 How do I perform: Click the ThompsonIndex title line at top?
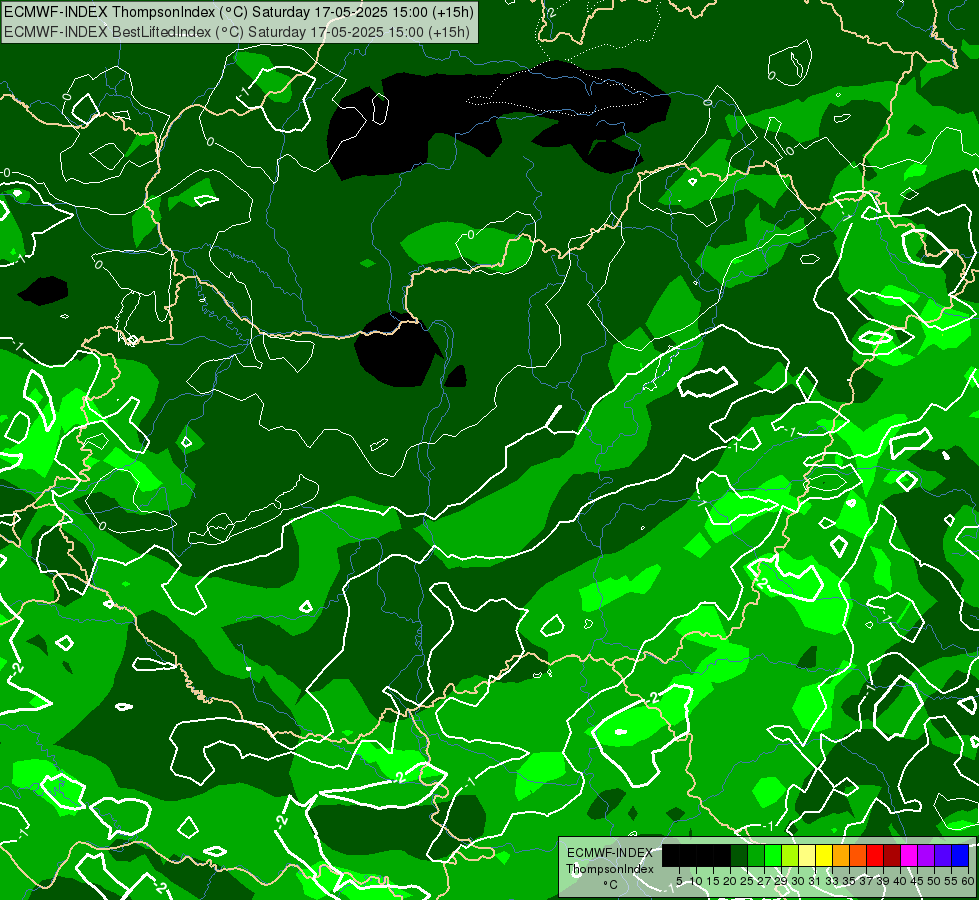click(239, 12)
